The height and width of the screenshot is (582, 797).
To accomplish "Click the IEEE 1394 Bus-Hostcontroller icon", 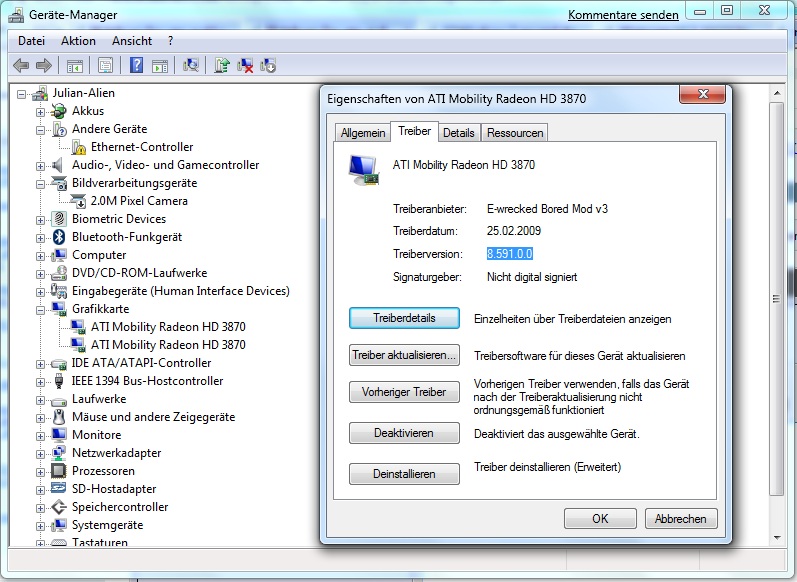I will pyautogui.click(x=59, y=381).
